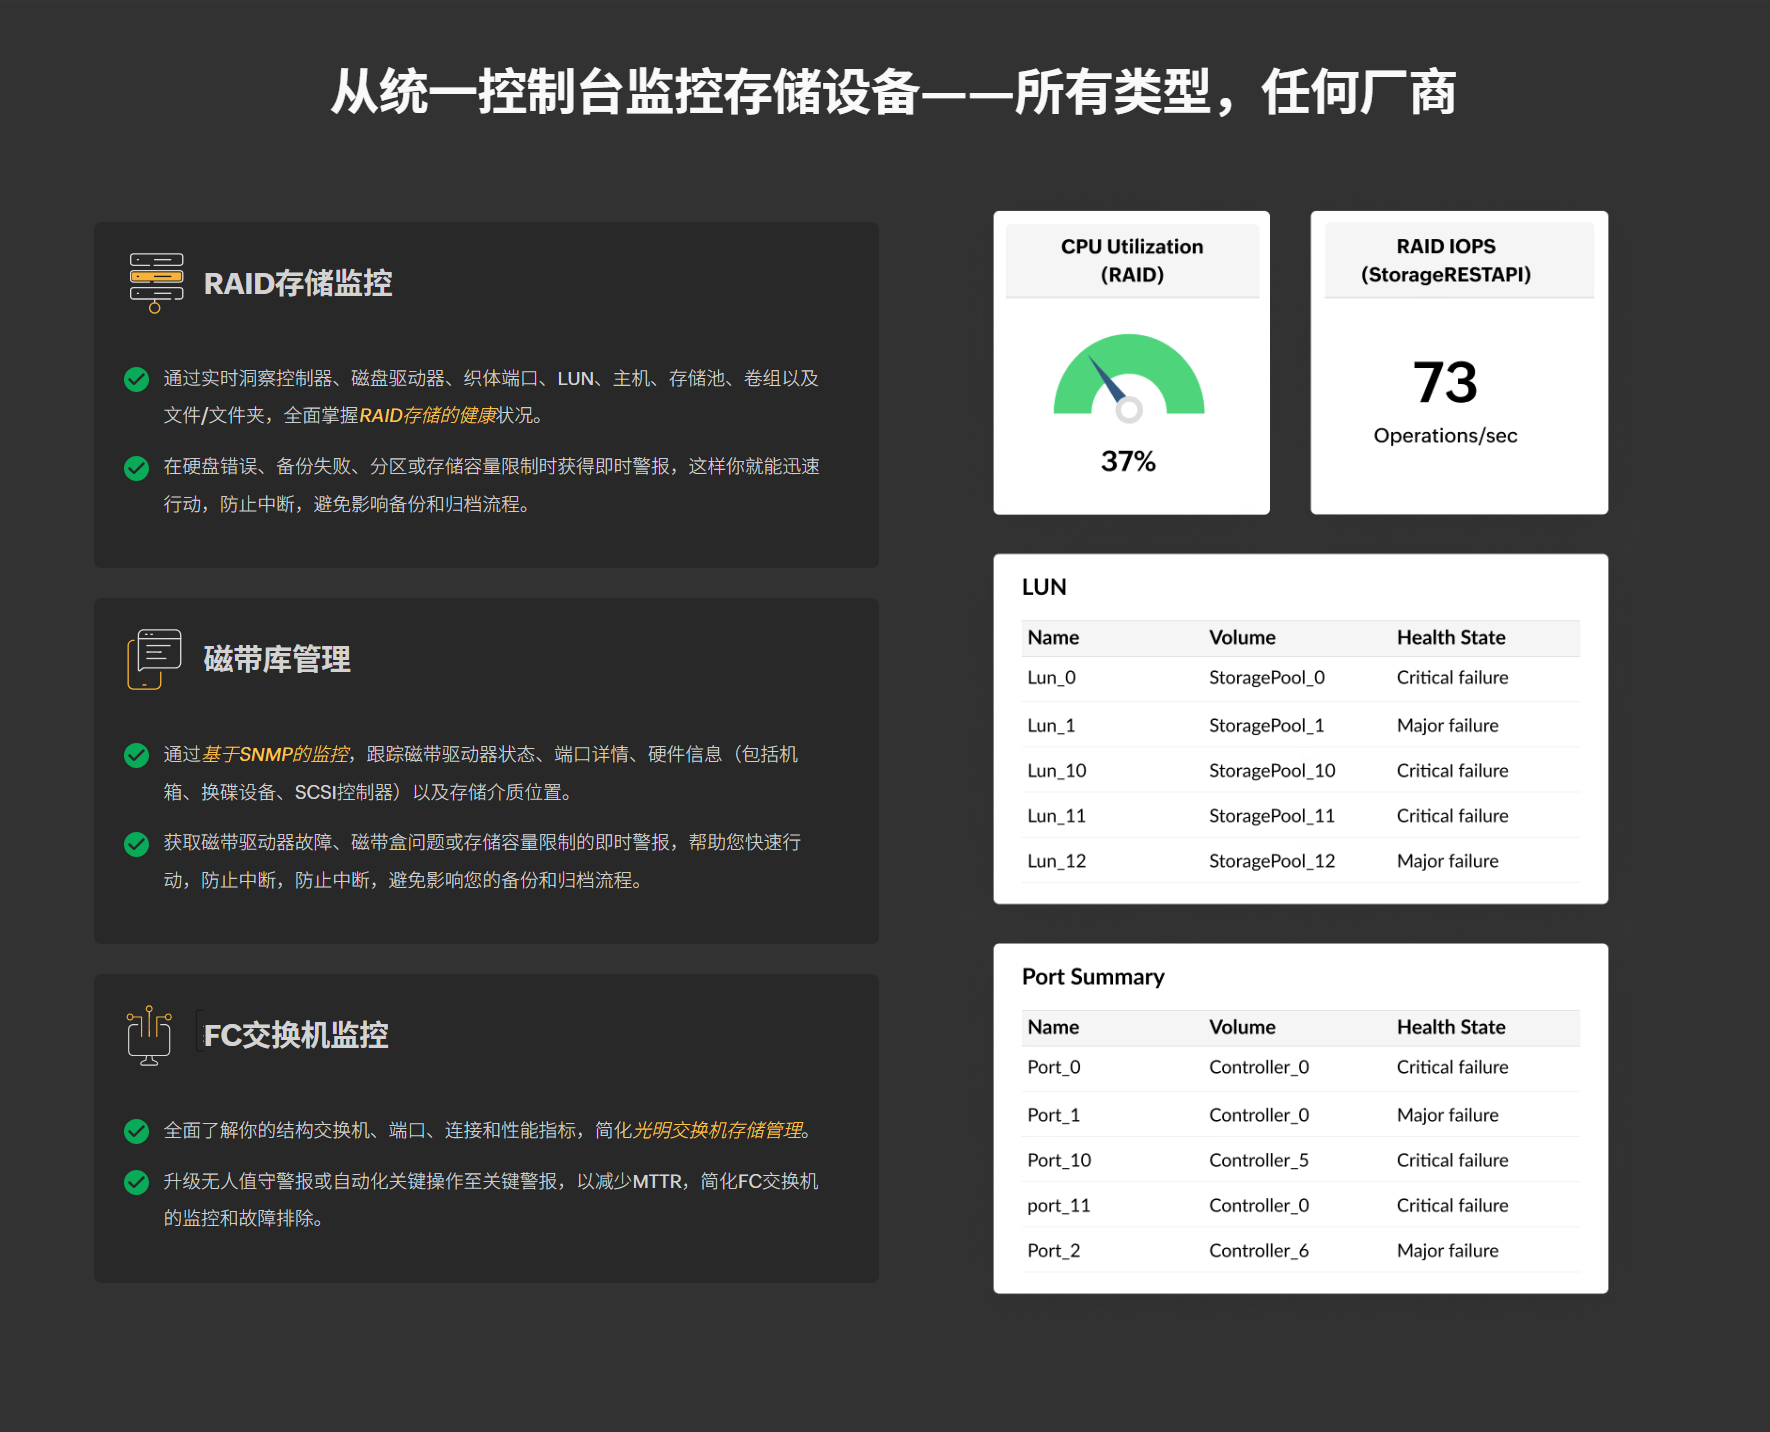This screenshot has width=1770, height=1432.
Task: Click the CPU utilization gauge dial
Action: pos(1129,377)
